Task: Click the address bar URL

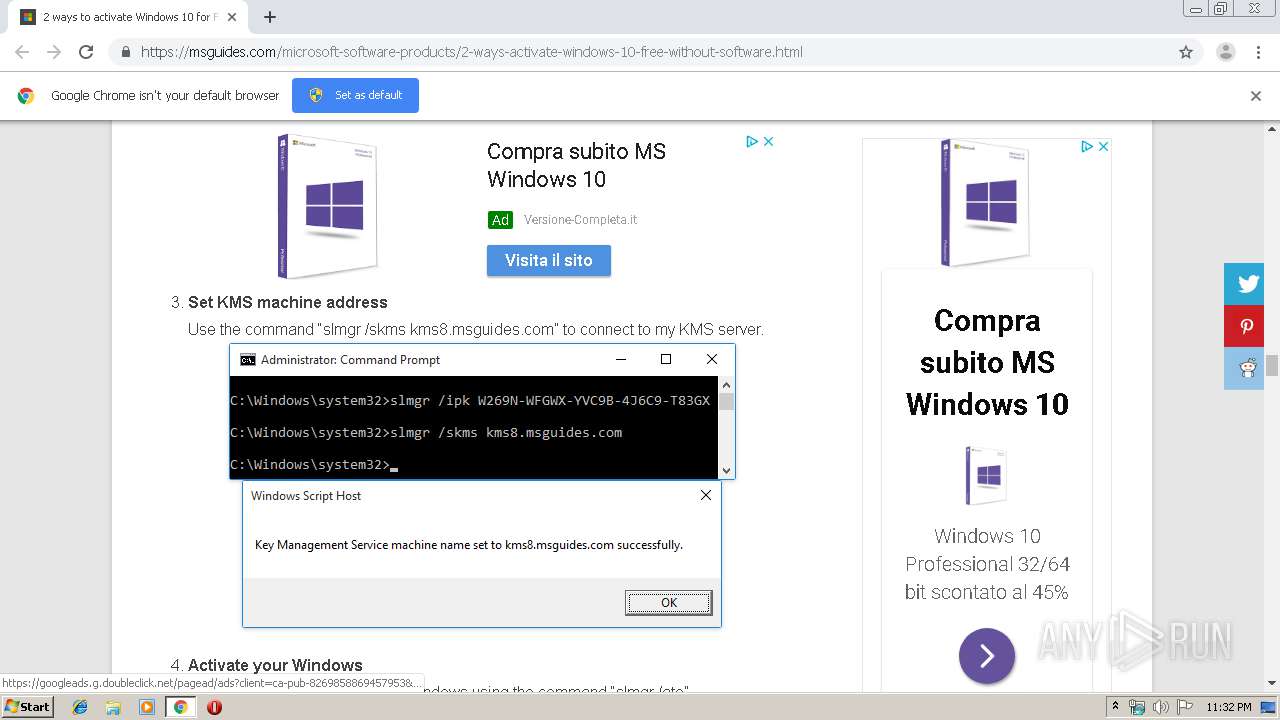Action: pos(471,52)
